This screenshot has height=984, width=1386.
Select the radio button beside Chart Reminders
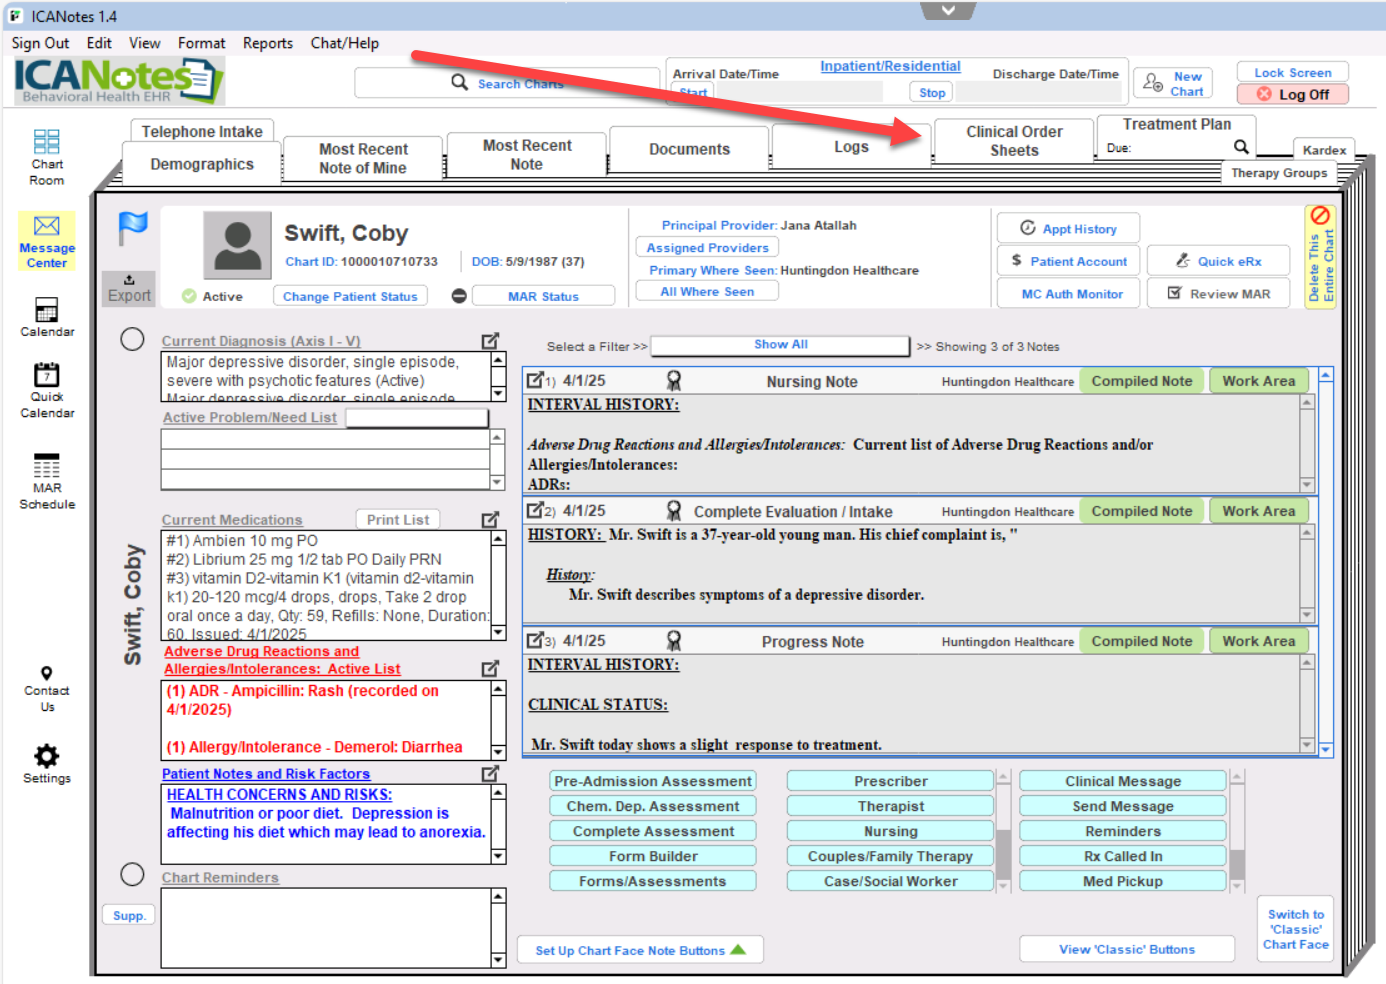pos(133,874)
